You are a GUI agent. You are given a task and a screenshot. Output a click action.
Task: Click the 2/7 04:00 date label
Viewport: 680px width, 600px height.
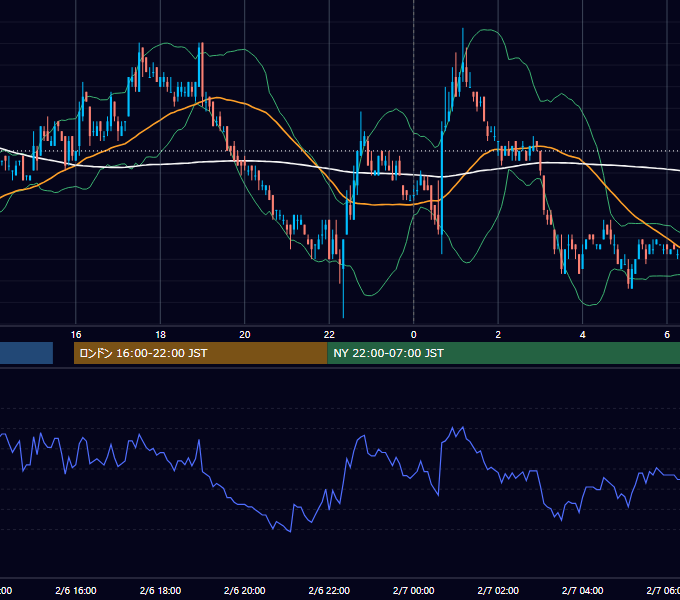tap(582, 590)
